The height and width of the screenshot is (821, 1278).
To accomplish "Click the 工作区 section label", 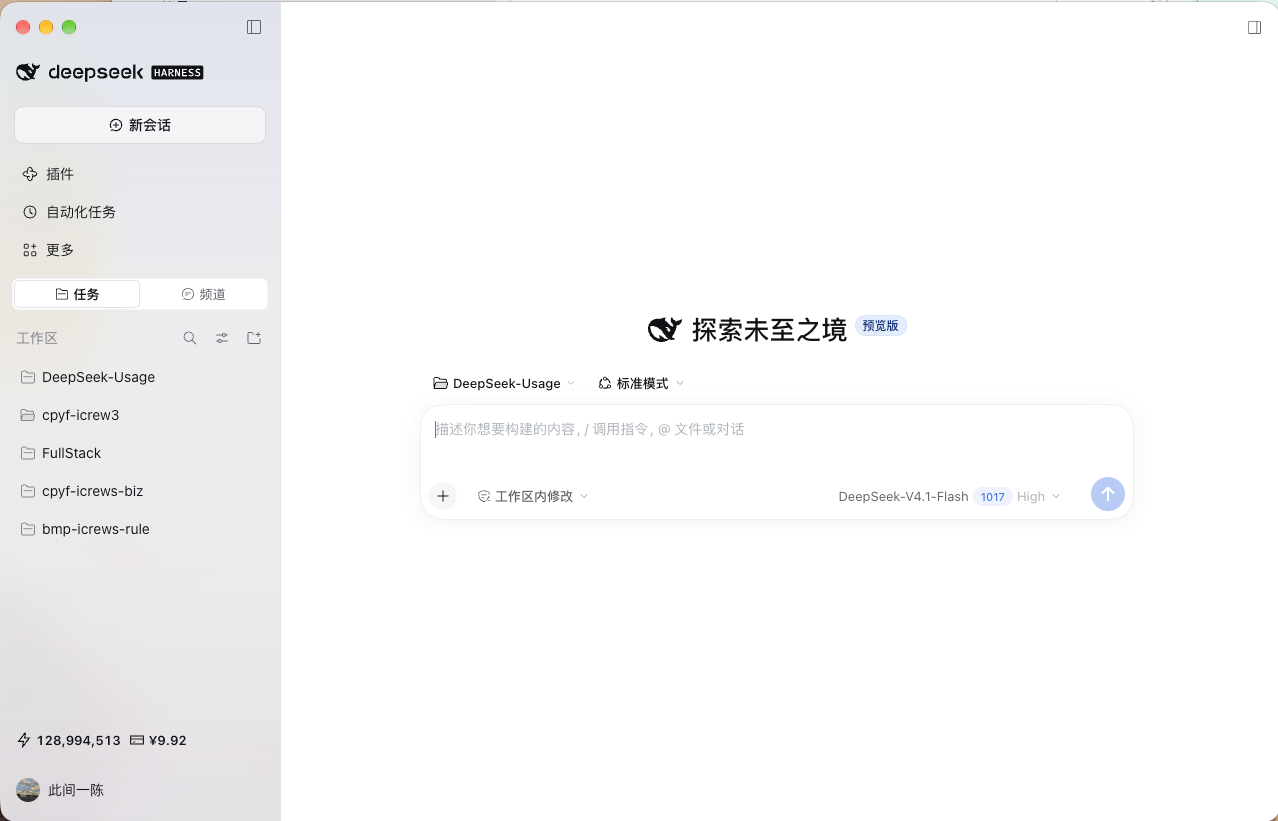I will pyautogui.click(x=37, y=338).
